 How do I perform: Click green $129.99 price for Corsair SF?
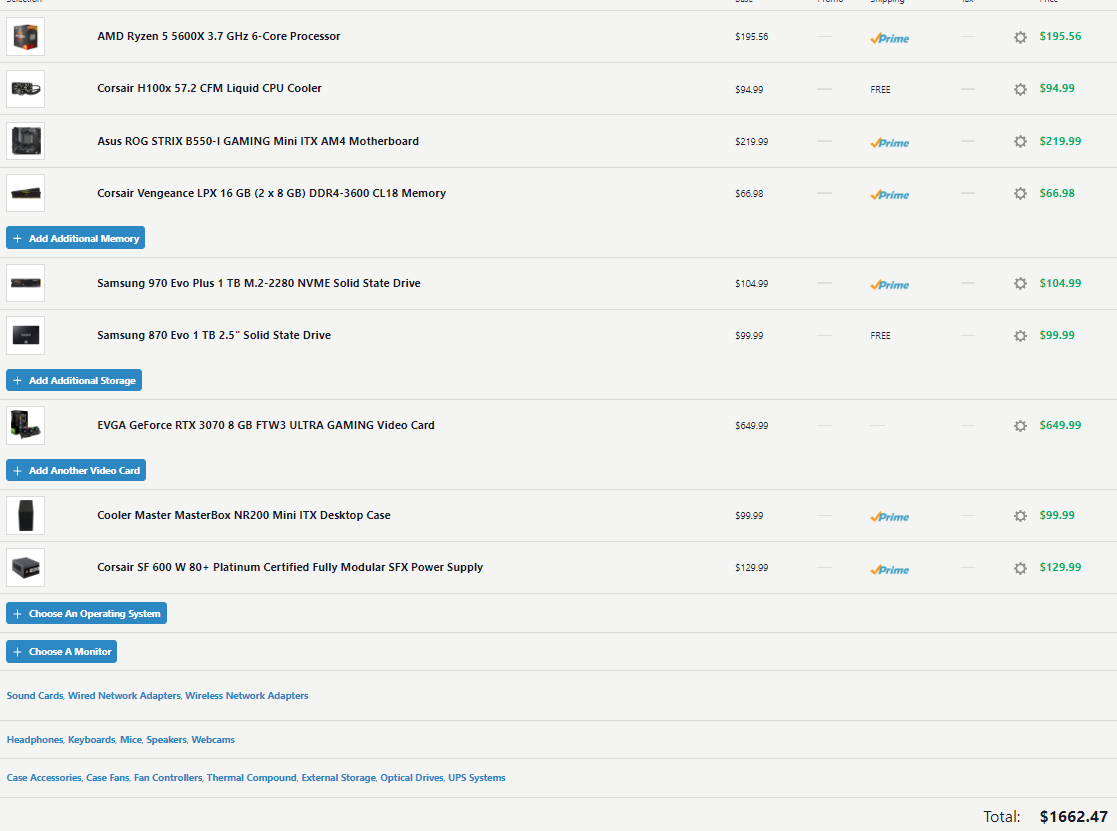pyautogui.click(x=1060, y=568)
